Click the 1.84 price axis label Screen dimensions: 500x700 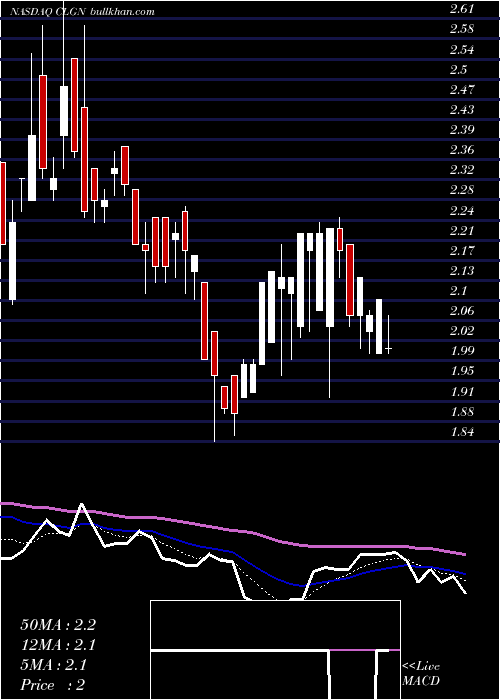tap(461, 432)
